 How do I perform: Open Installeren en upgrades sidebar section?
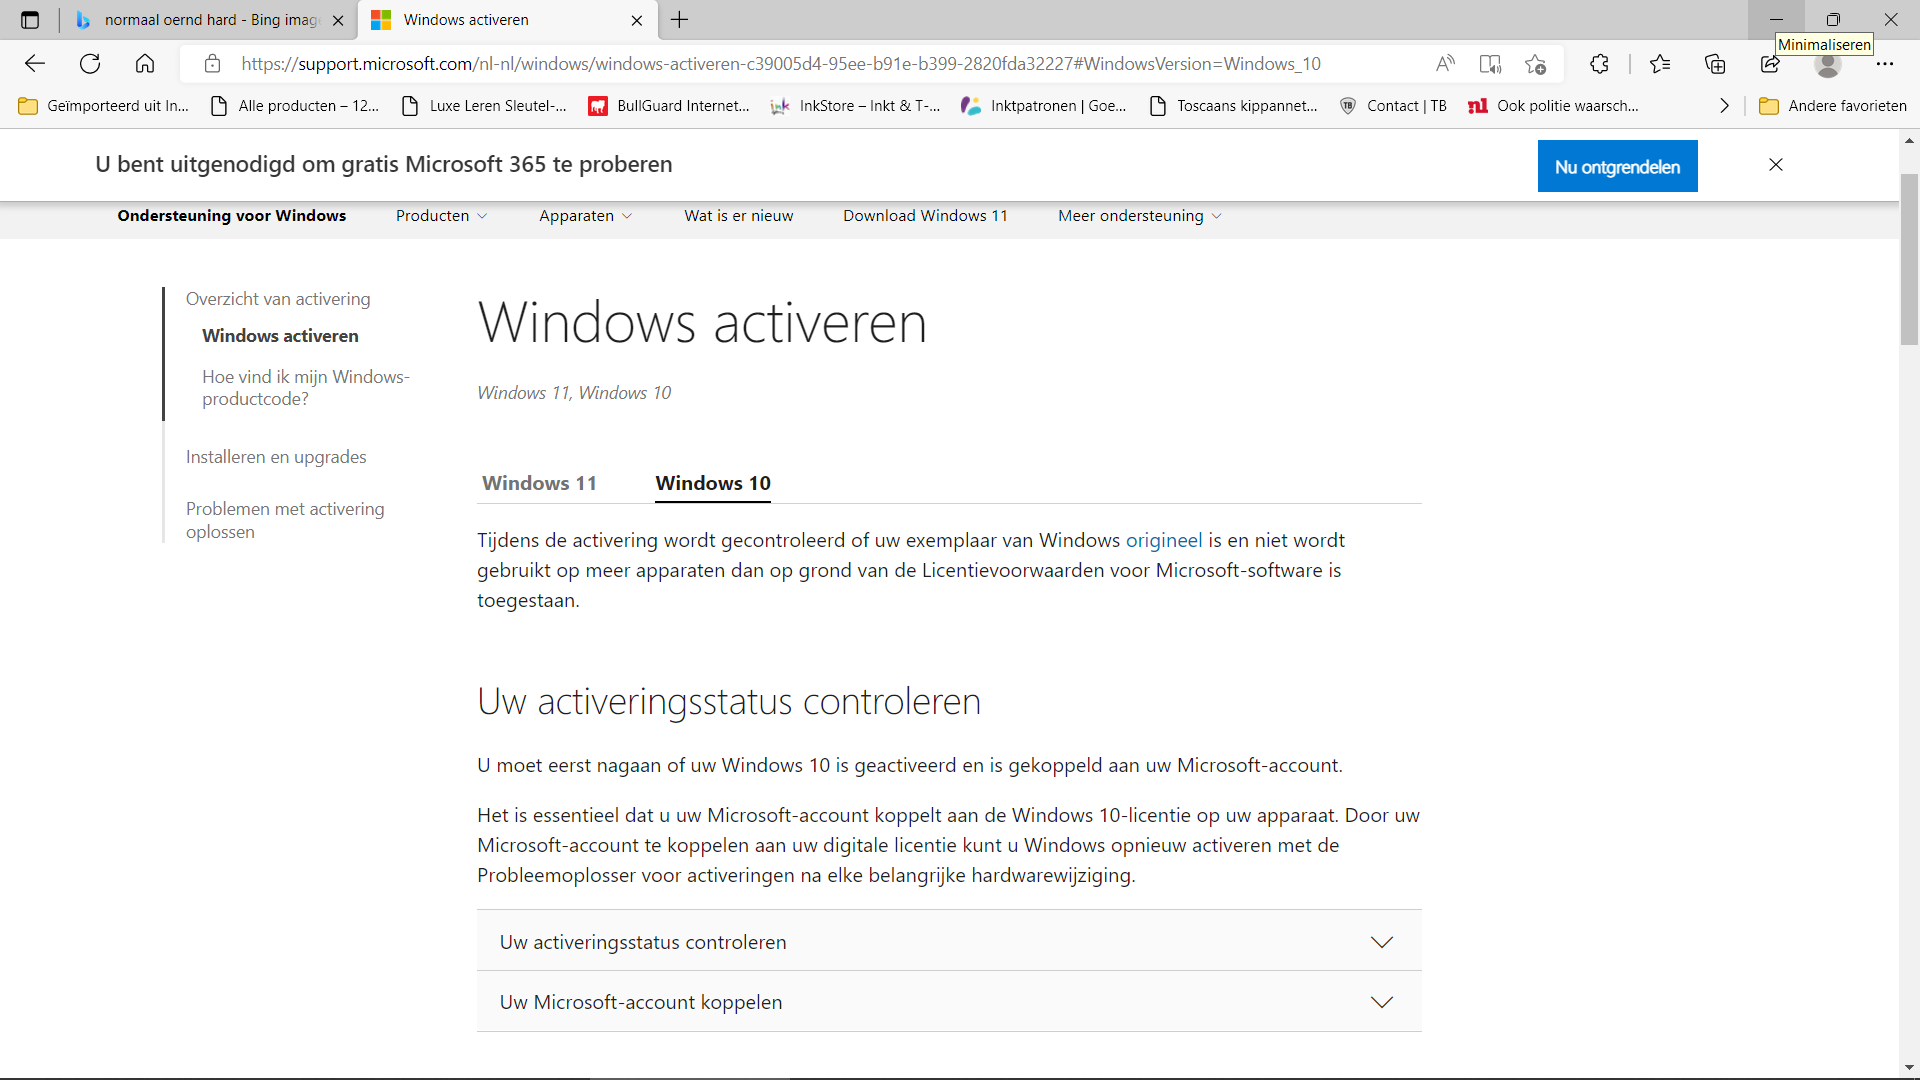pos(276,457)
